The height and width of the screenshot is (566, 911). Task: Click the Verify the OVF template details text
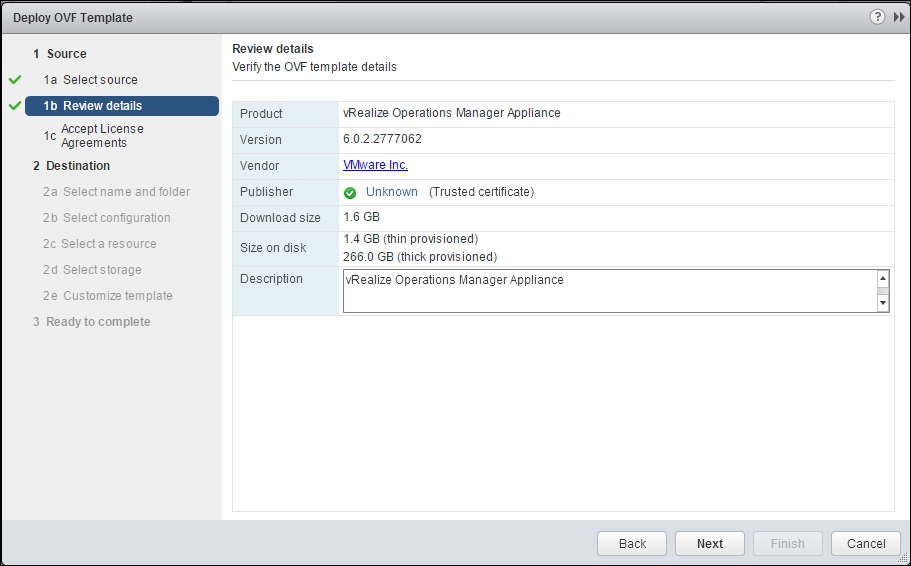(x=314, y=67)
